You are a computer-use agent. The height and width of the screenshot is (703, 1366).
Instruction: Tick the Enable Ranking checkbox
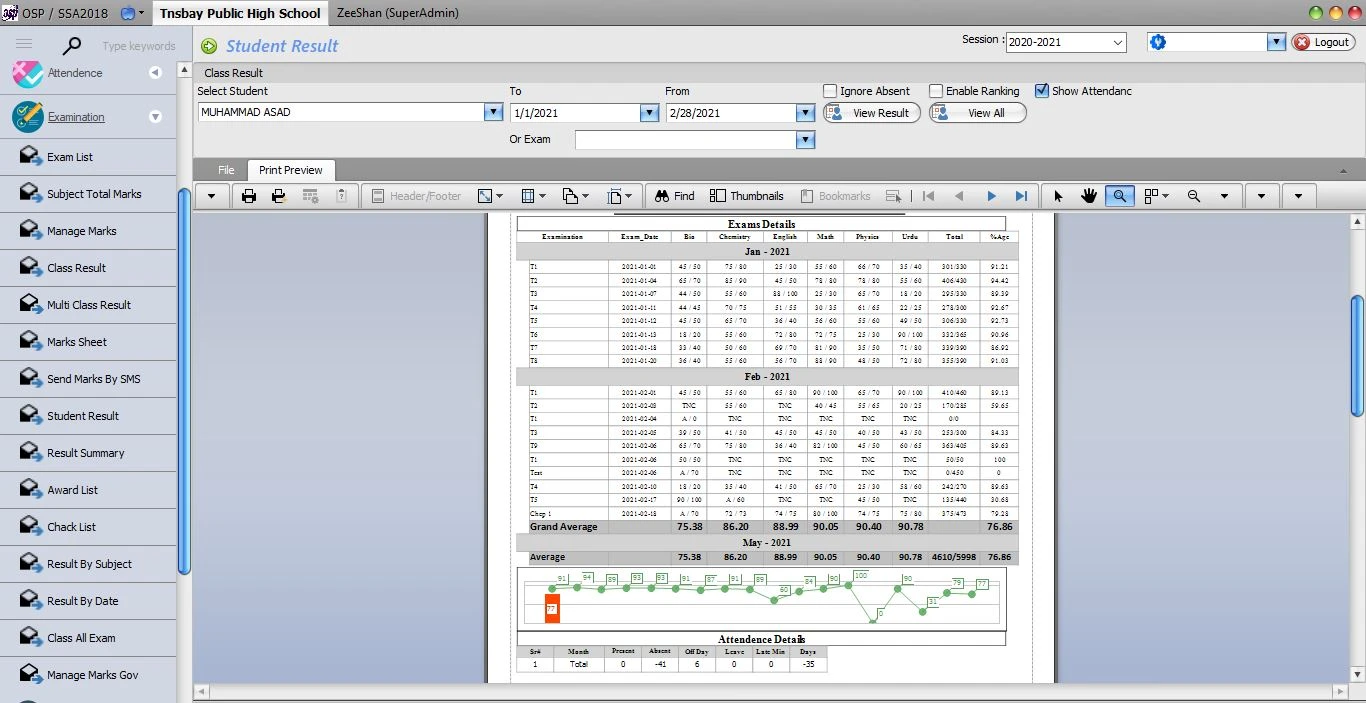point(936,91)
